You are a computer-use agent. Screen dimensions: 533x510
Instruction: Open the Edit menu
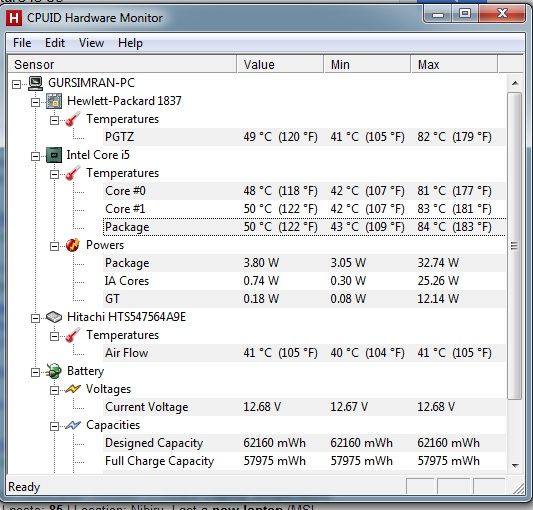(55, 43)
